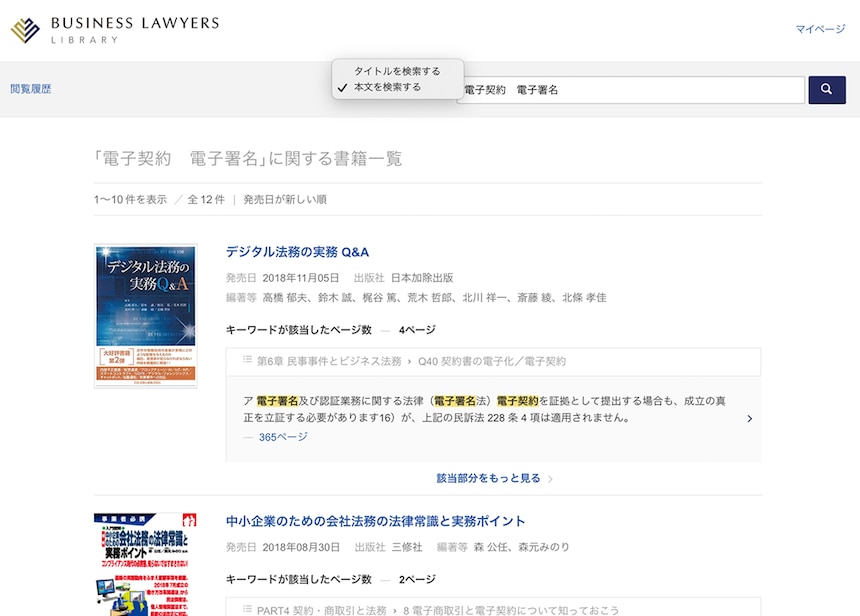The image size is (860, 616).
Task: Click the list icon beside 第6章 breadcrumb
Action: tap(246, 360)
